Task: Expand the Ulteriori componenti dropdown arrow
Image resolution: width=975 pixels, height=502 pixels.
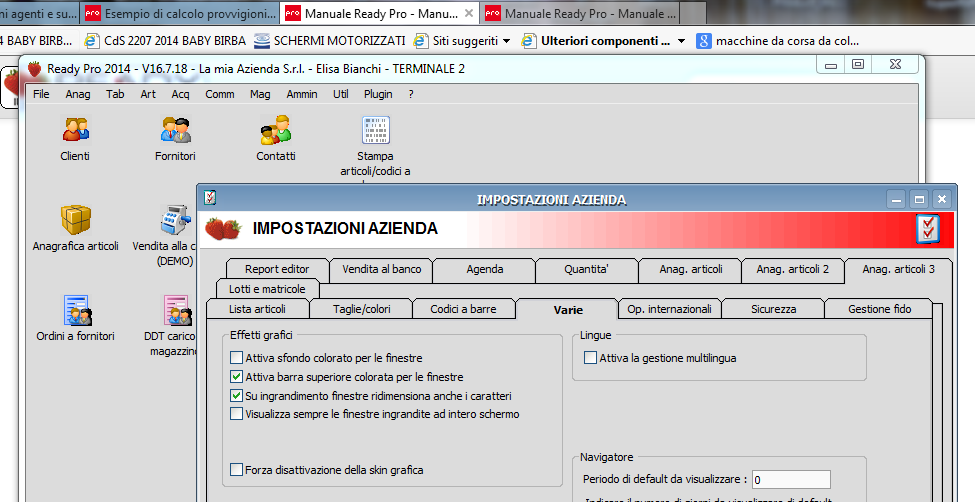Action: (682, 42)
